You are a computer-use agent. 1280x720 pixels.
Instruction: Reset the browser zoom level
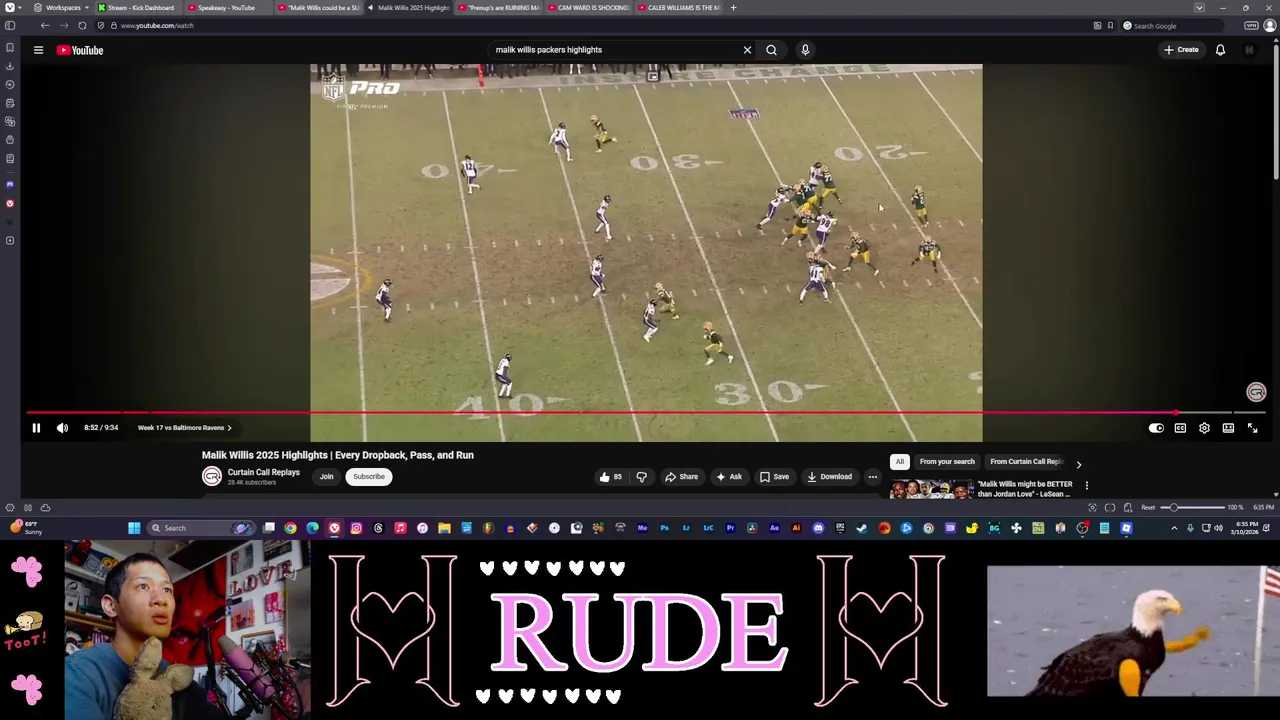click(x=1148, y=508)
